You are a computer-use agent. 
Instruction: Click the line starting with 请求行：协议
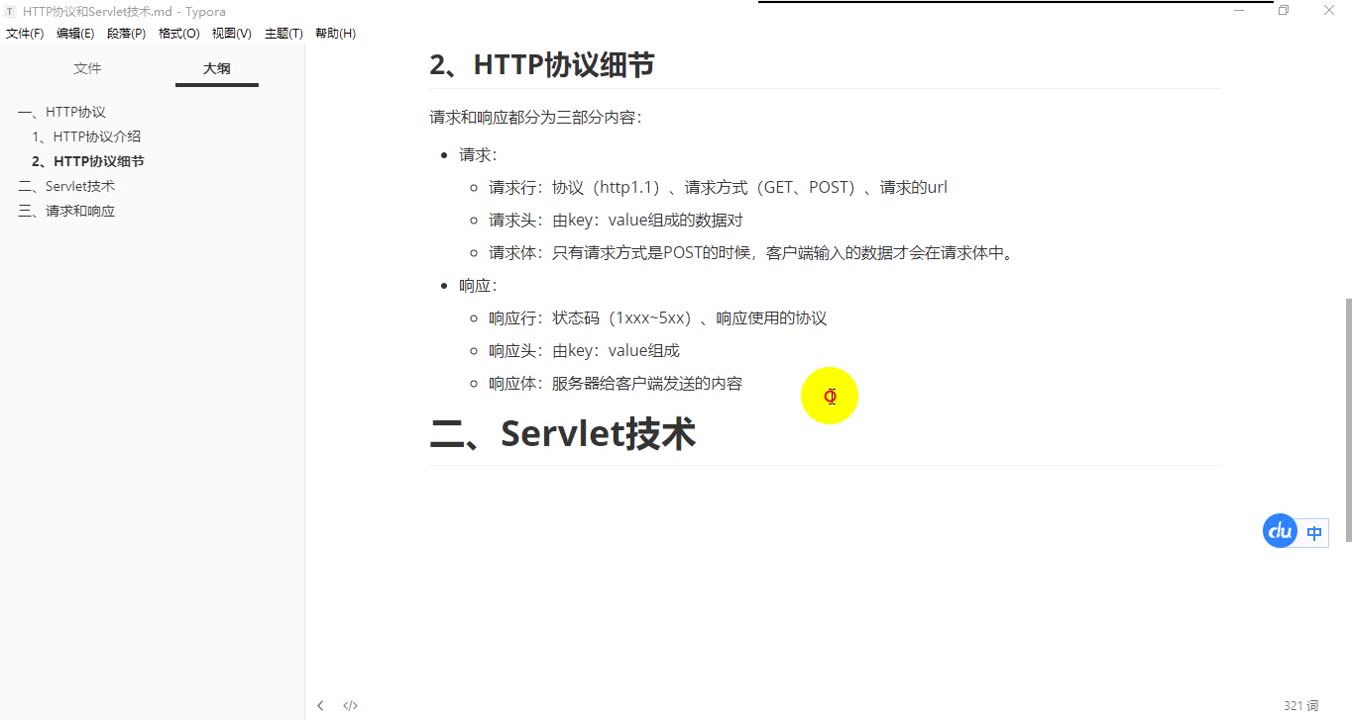pos(718,187)
